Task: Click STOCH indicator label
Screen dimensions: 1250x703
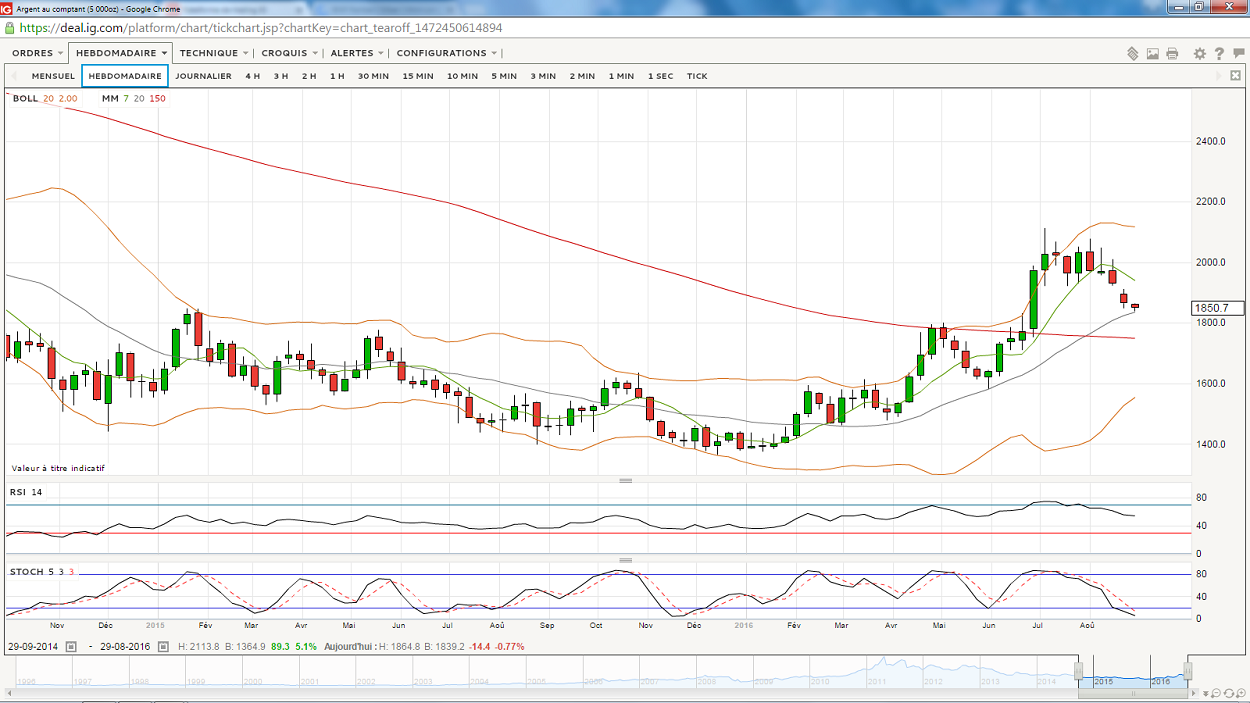Action: pos(26,572)
